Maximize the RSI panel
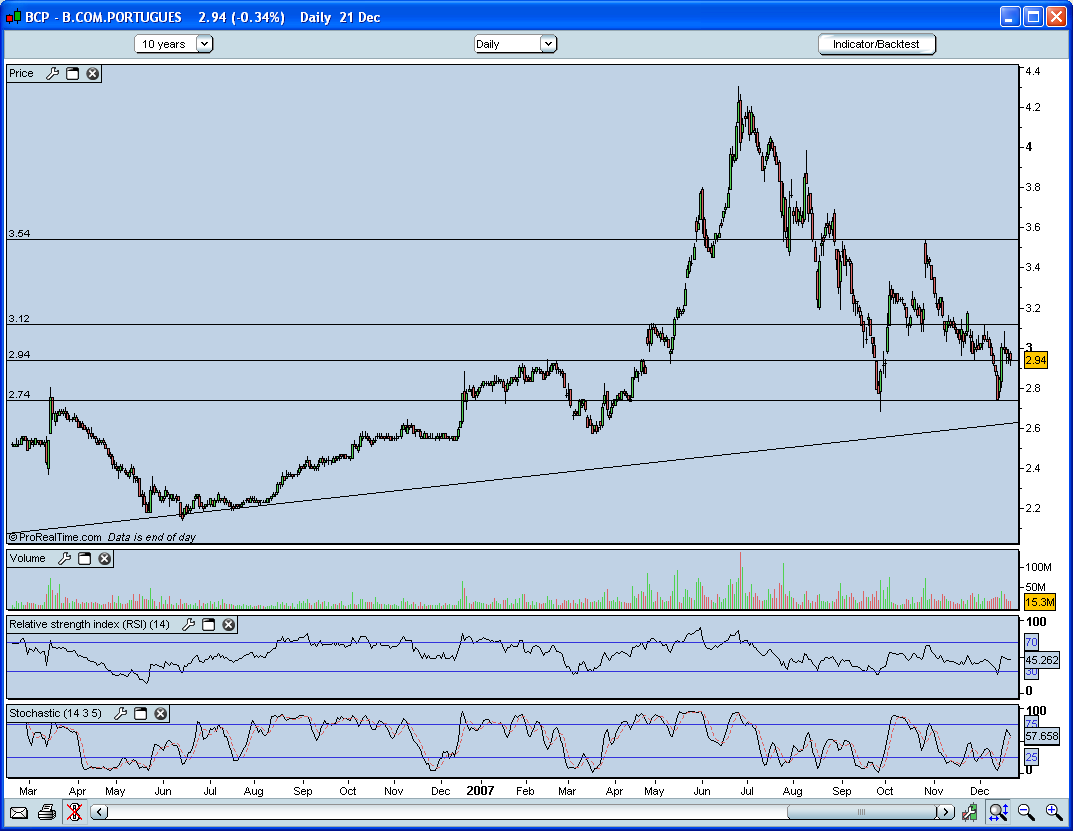This screenshot has width=1073, height=831. click(209, 624)
